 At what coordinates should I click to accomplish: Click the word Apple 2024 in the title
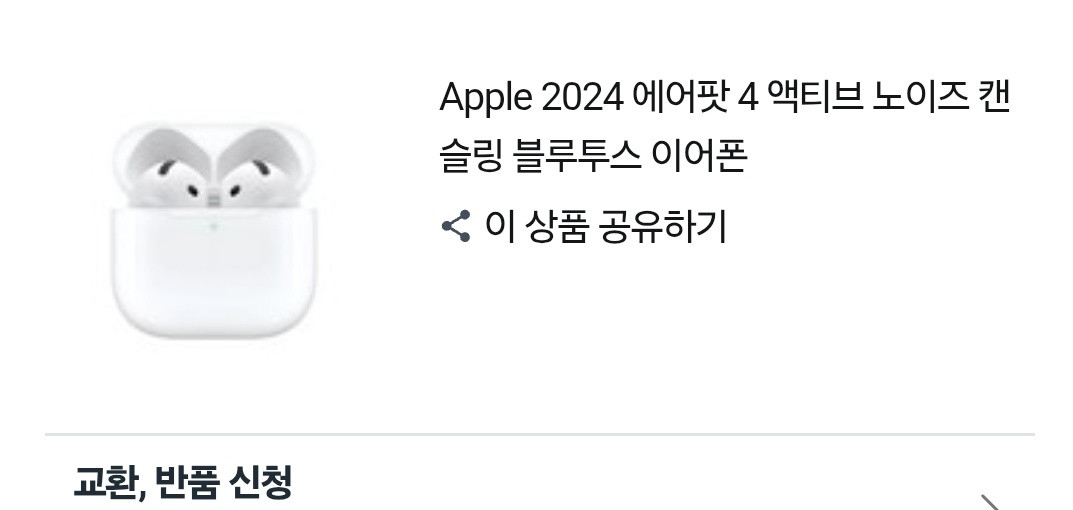531,97
